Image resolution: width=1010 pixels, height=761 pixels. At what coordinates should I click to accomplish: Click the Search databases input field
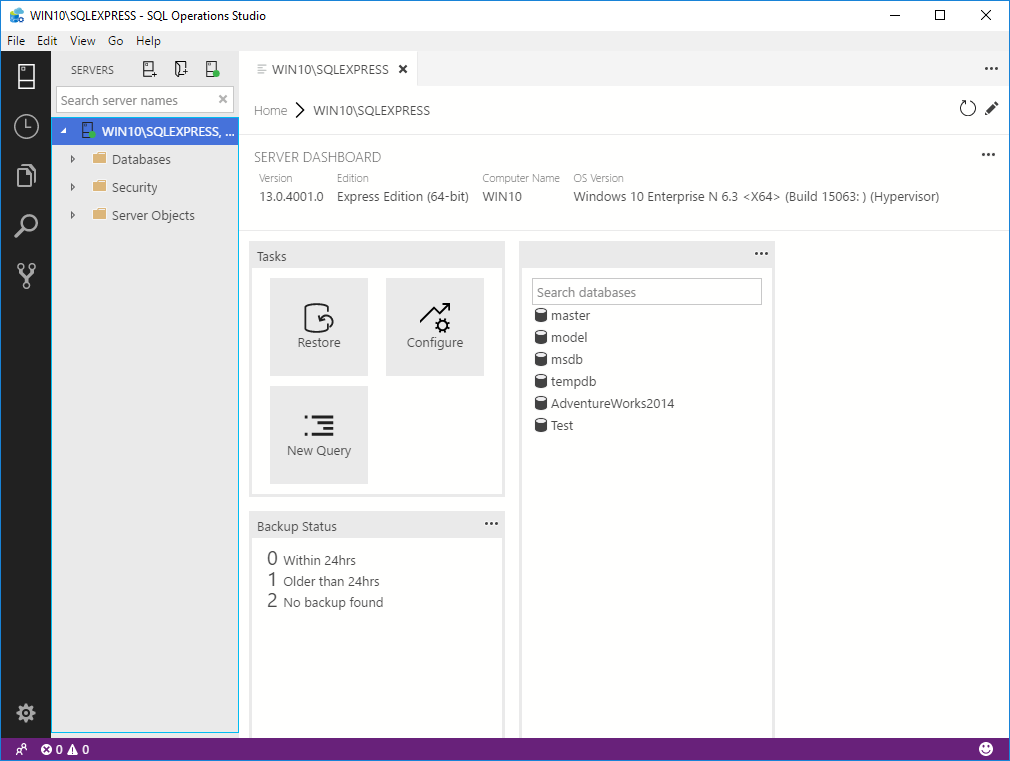click(x=646, y=292)
